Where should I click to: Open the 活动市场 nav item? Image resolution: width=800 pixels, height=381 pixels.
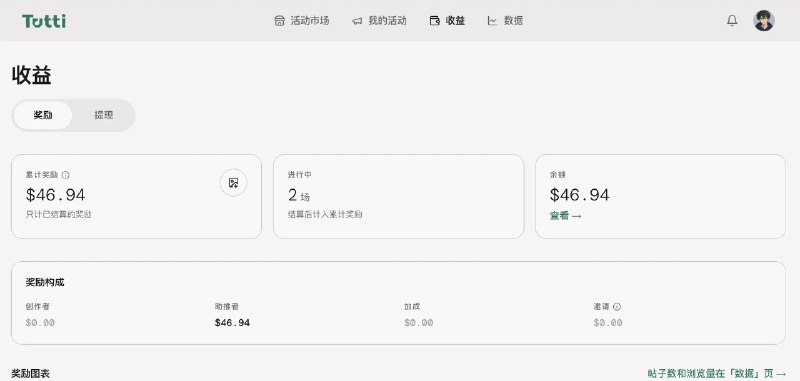[302, 21]
